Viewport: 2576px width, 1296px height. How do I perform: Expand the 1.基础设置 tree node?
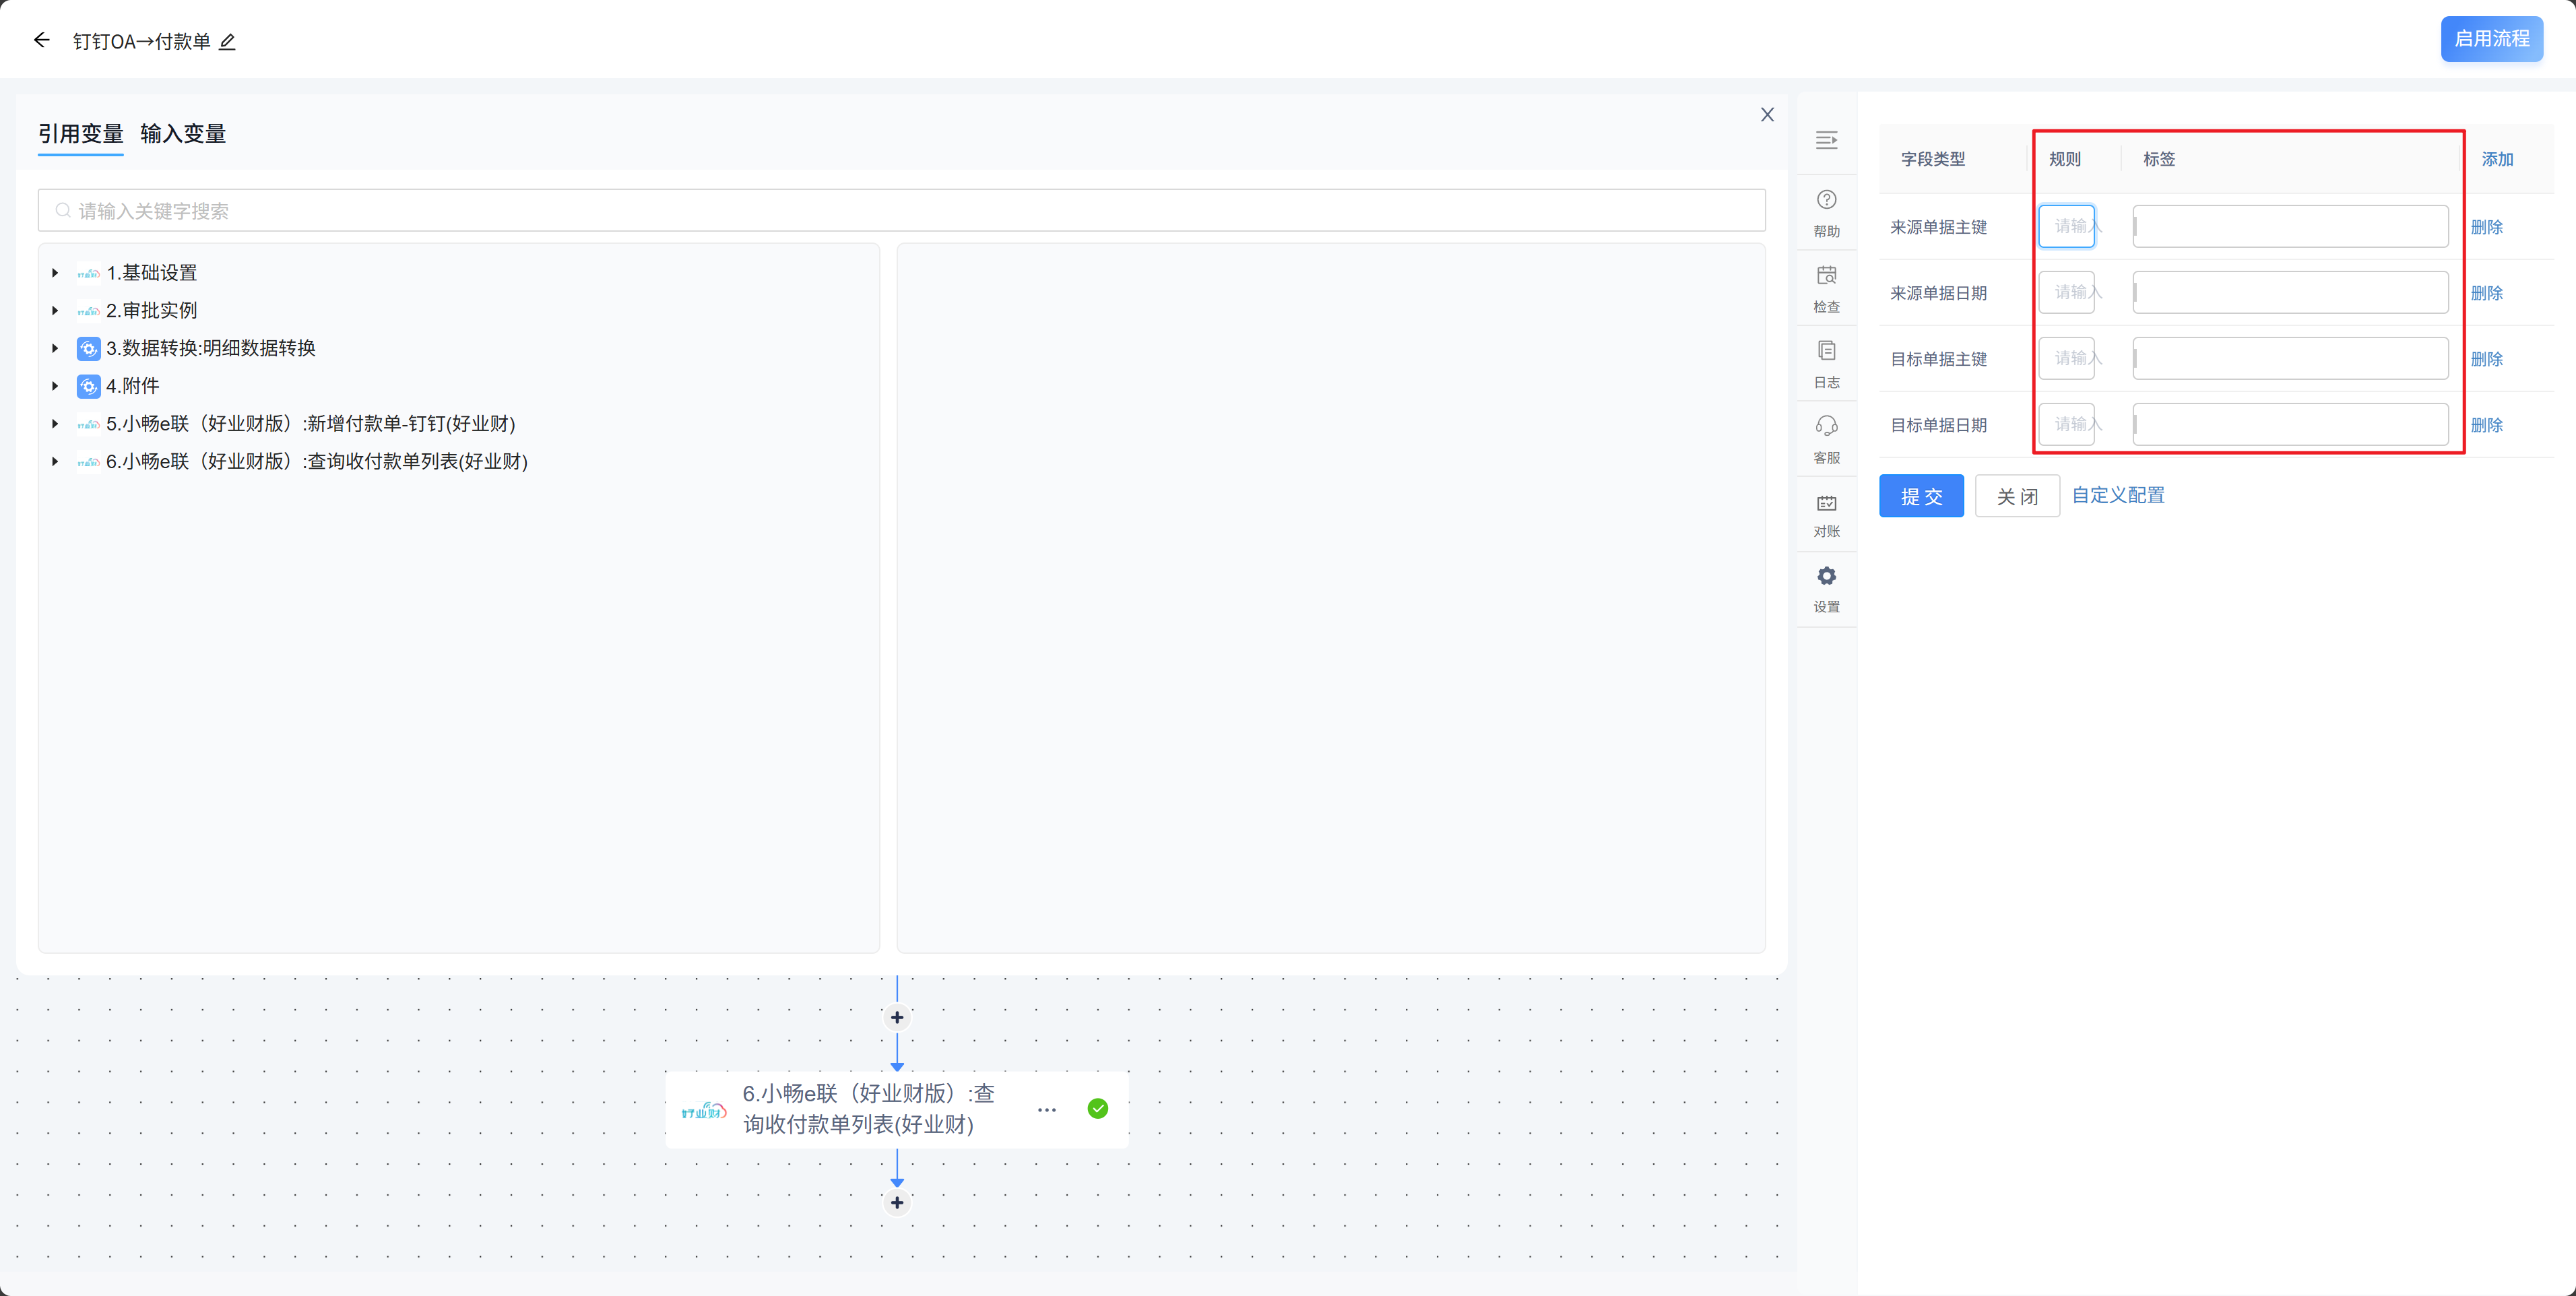point(55,273)
